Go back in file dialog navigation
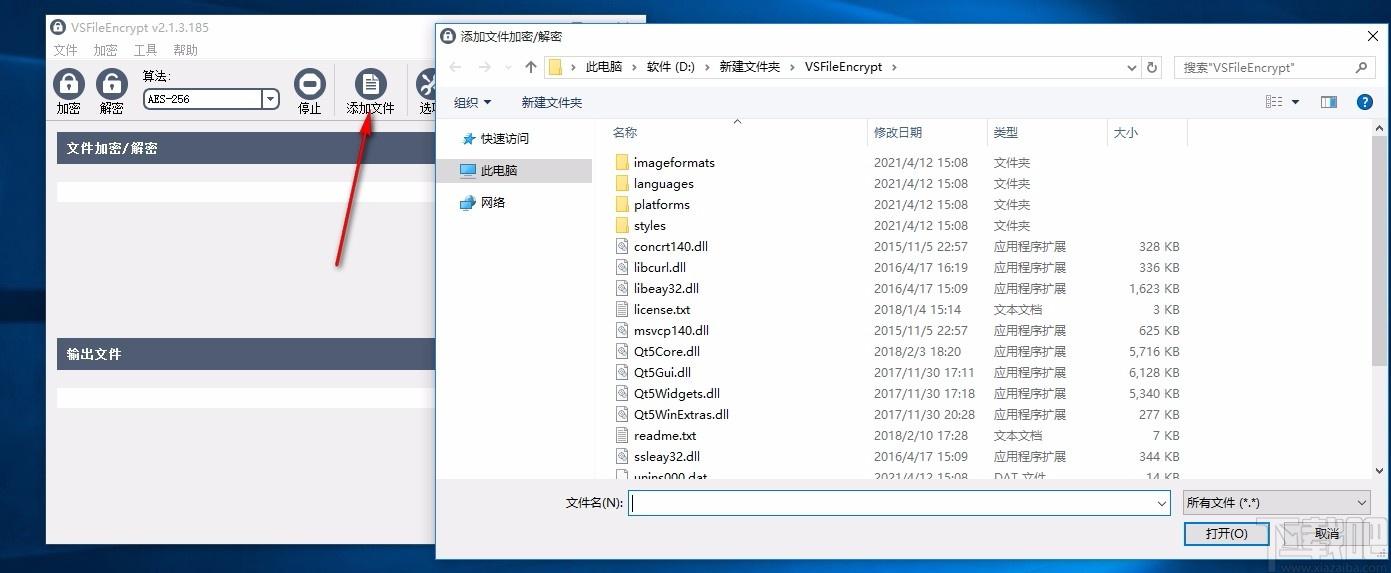The image size is (1391, 573). [x=455, y=67]
